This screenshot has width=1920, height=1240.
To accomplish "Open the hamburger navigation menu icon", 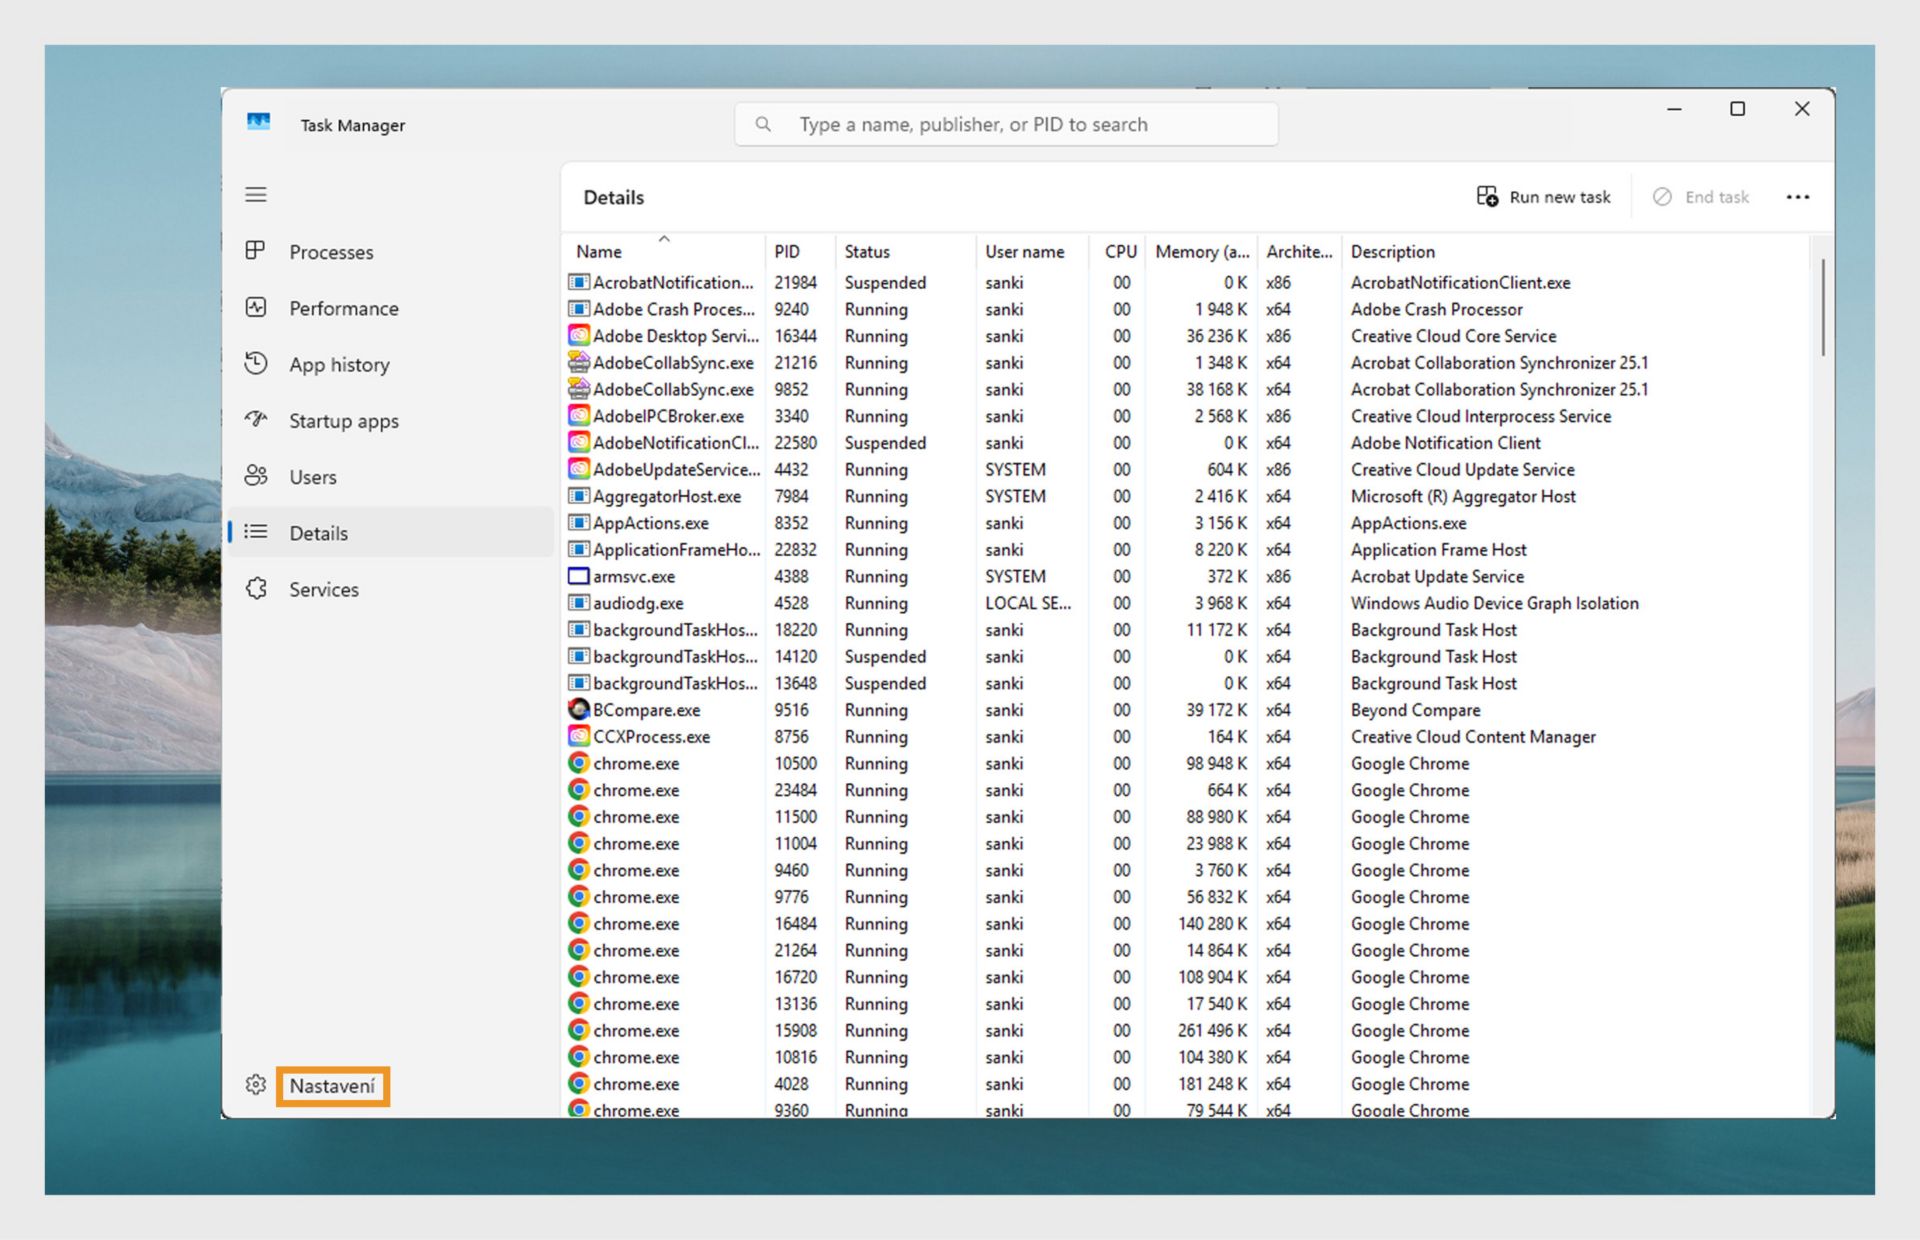I will coord(256,194).
